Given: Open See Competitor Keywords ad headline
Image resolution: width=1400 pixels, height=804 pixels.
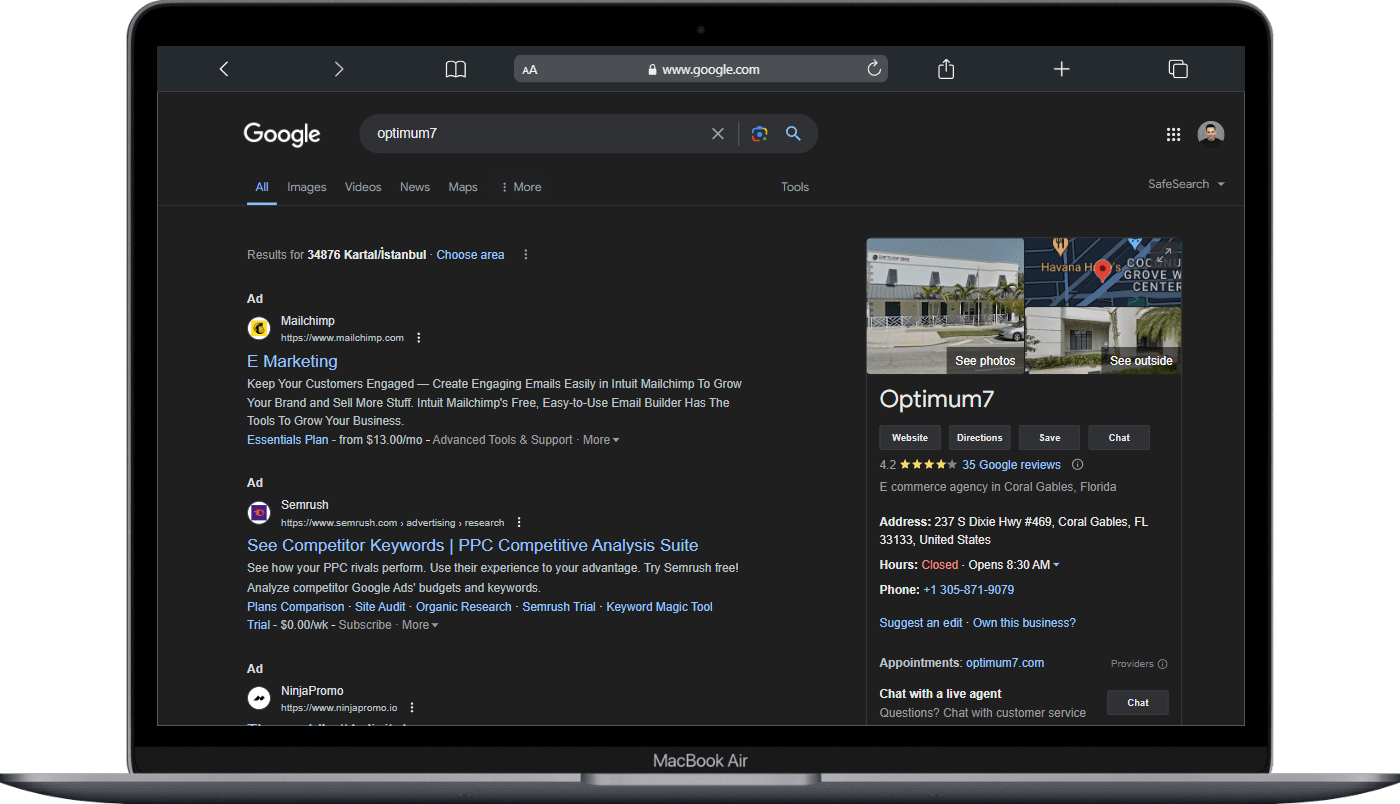Looking at the screenshot, I should [x=473, y=546].
